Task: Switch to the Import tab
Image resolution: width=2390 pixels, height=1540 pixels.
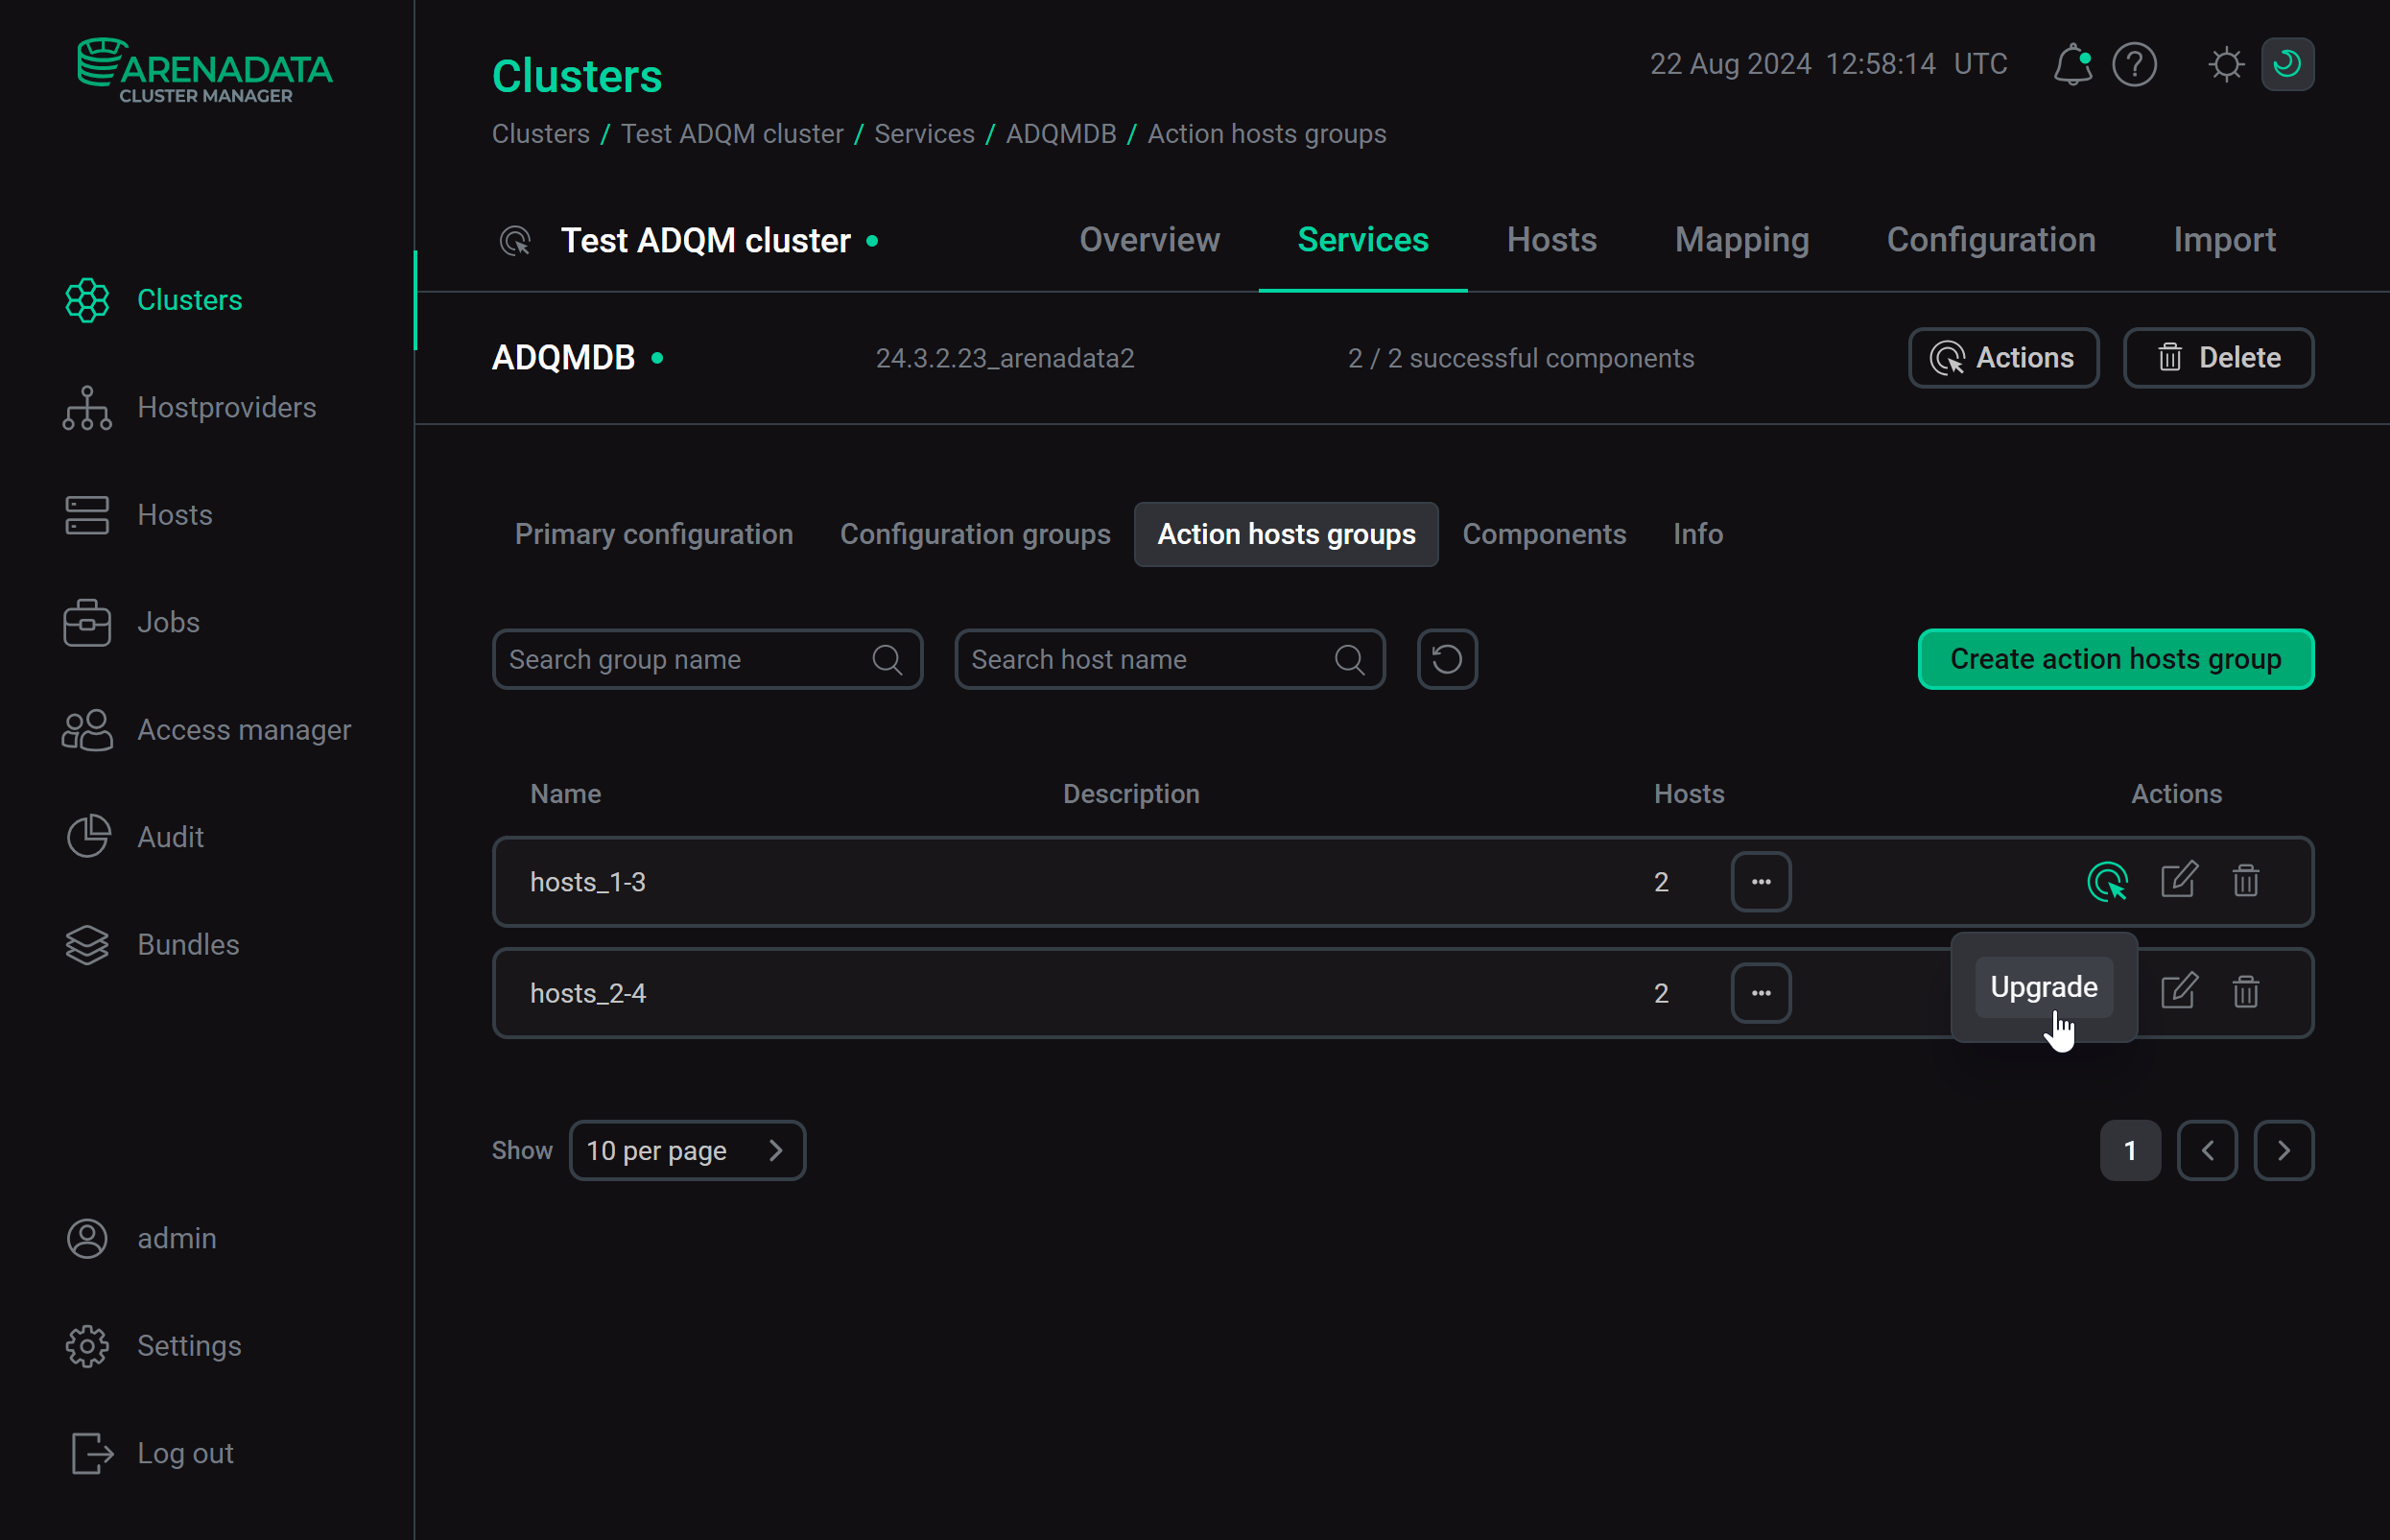Action: [2224, 240]
